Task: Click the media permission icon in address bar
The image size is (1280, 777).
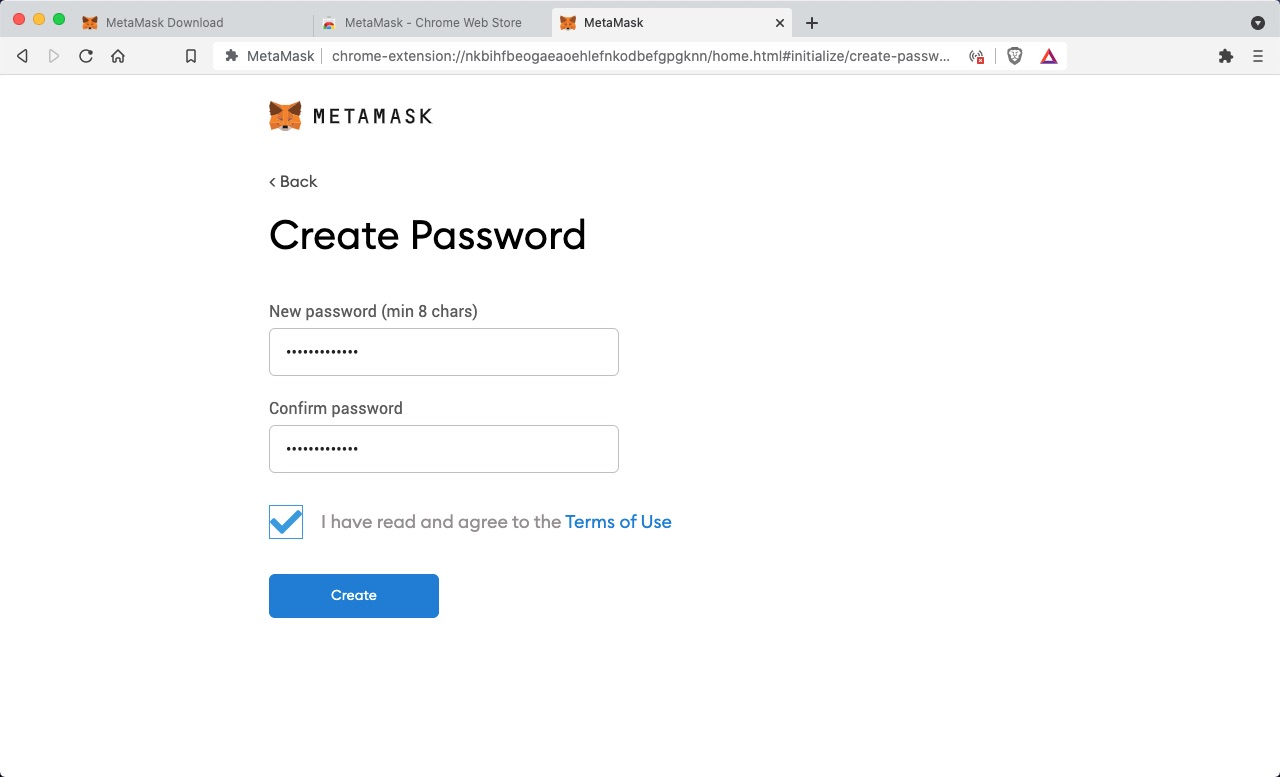Action: pos(977,57)
